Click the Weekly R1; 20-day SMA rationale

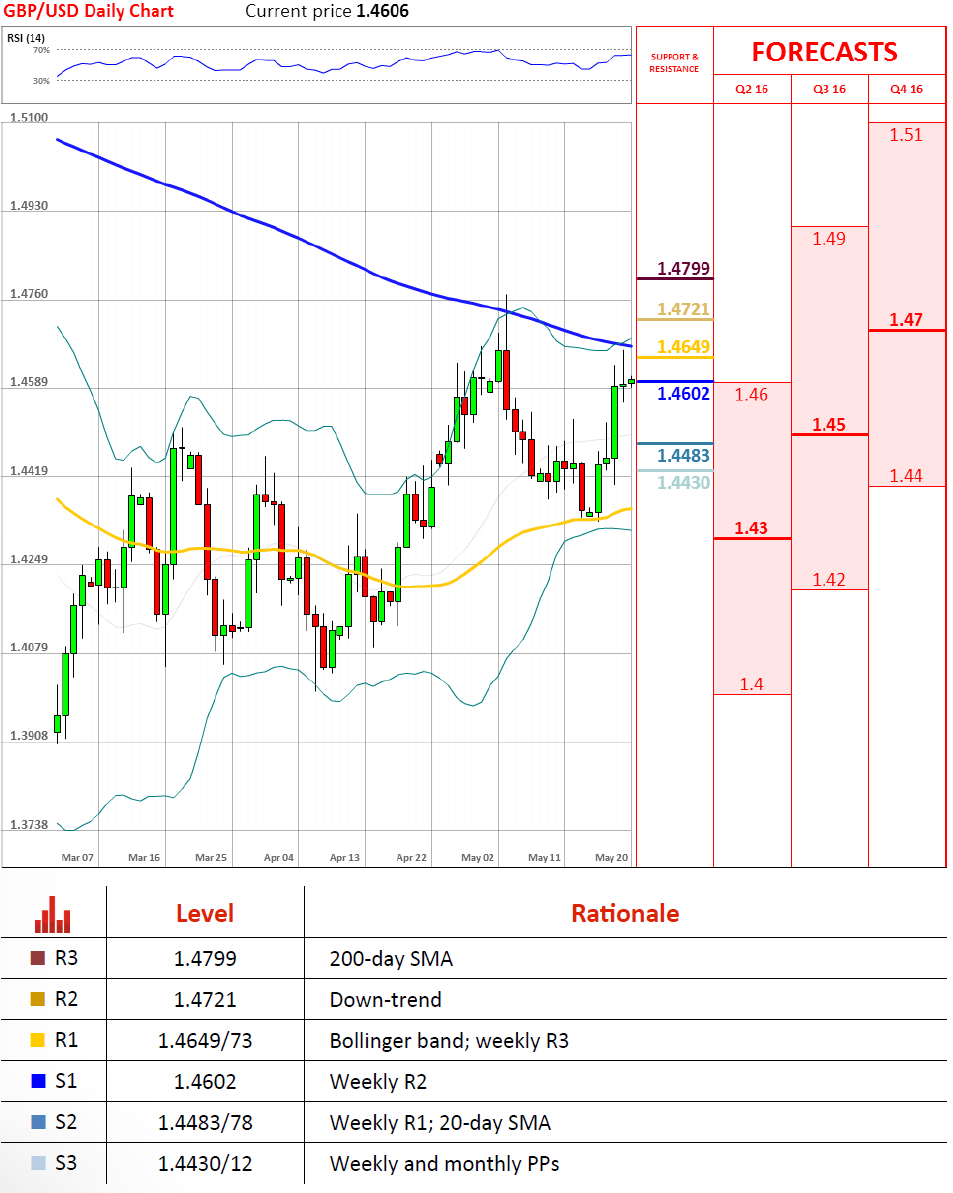pos(440,1123)
